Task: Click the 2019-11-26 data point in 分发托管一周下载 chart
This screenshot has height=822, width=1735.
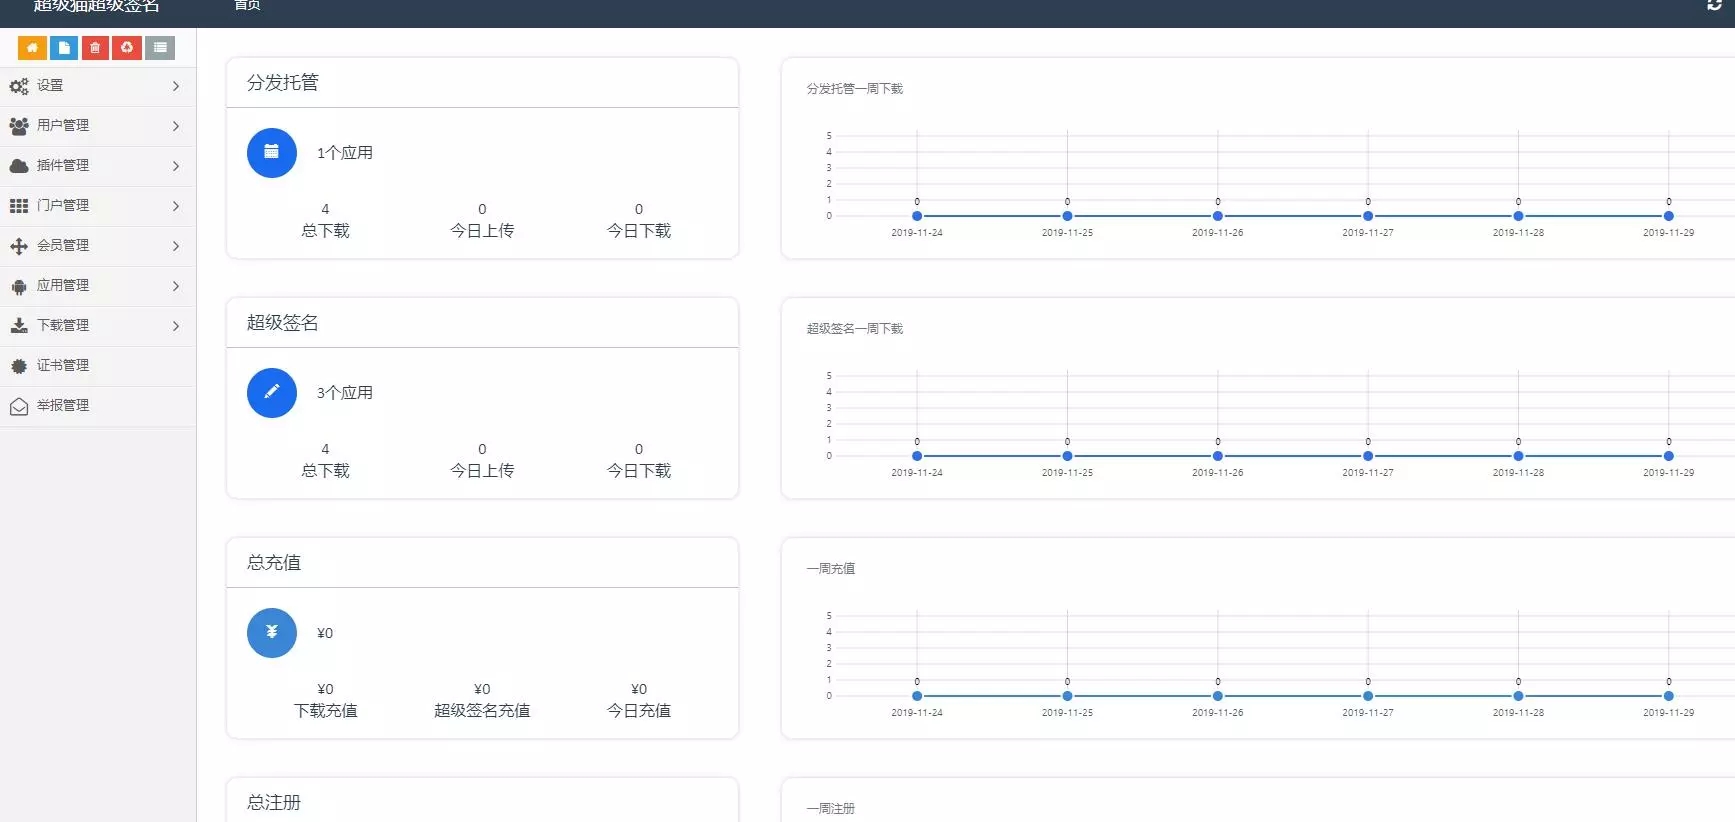Action: 1218,216
